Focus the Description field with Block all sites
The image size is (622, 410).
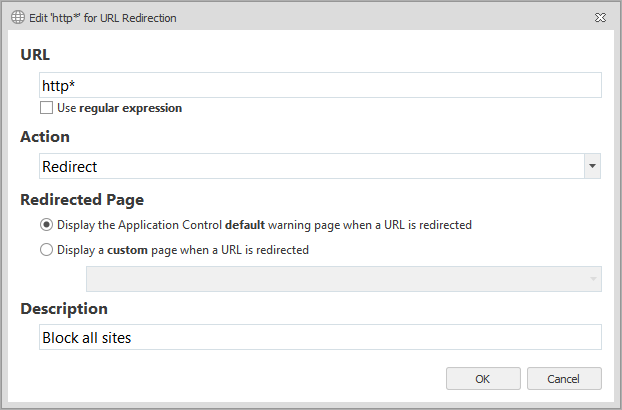click(320, 338)
